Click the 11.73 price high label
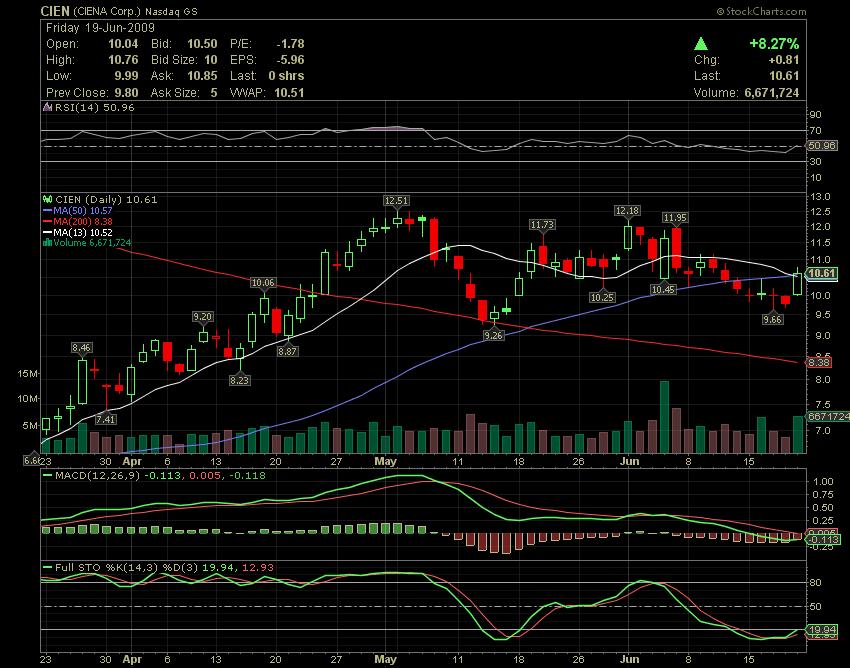This screenshot has width=850, height=668. [542, 224]
